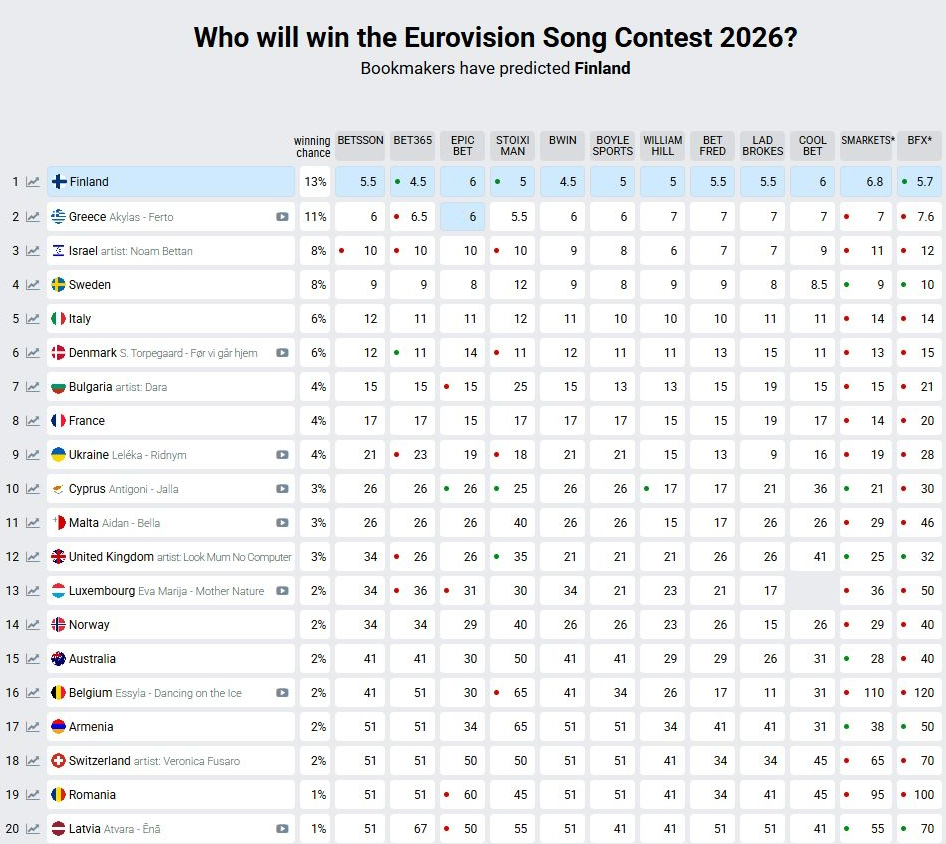Viewport: 946px width, 844px height.
Task: Click Finland's 13% winning chance cell
Action: click(x=315, y=182)
